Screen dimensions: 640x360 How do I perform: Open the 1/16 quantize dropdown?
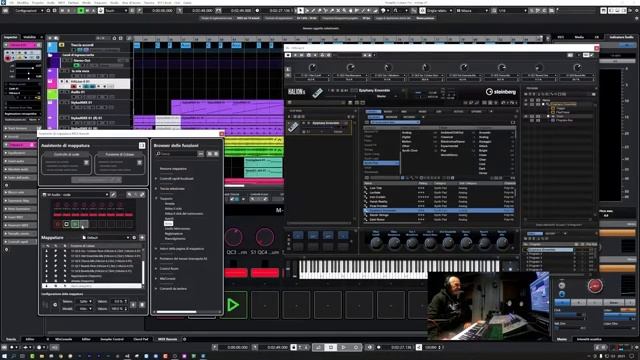[513, 10]
